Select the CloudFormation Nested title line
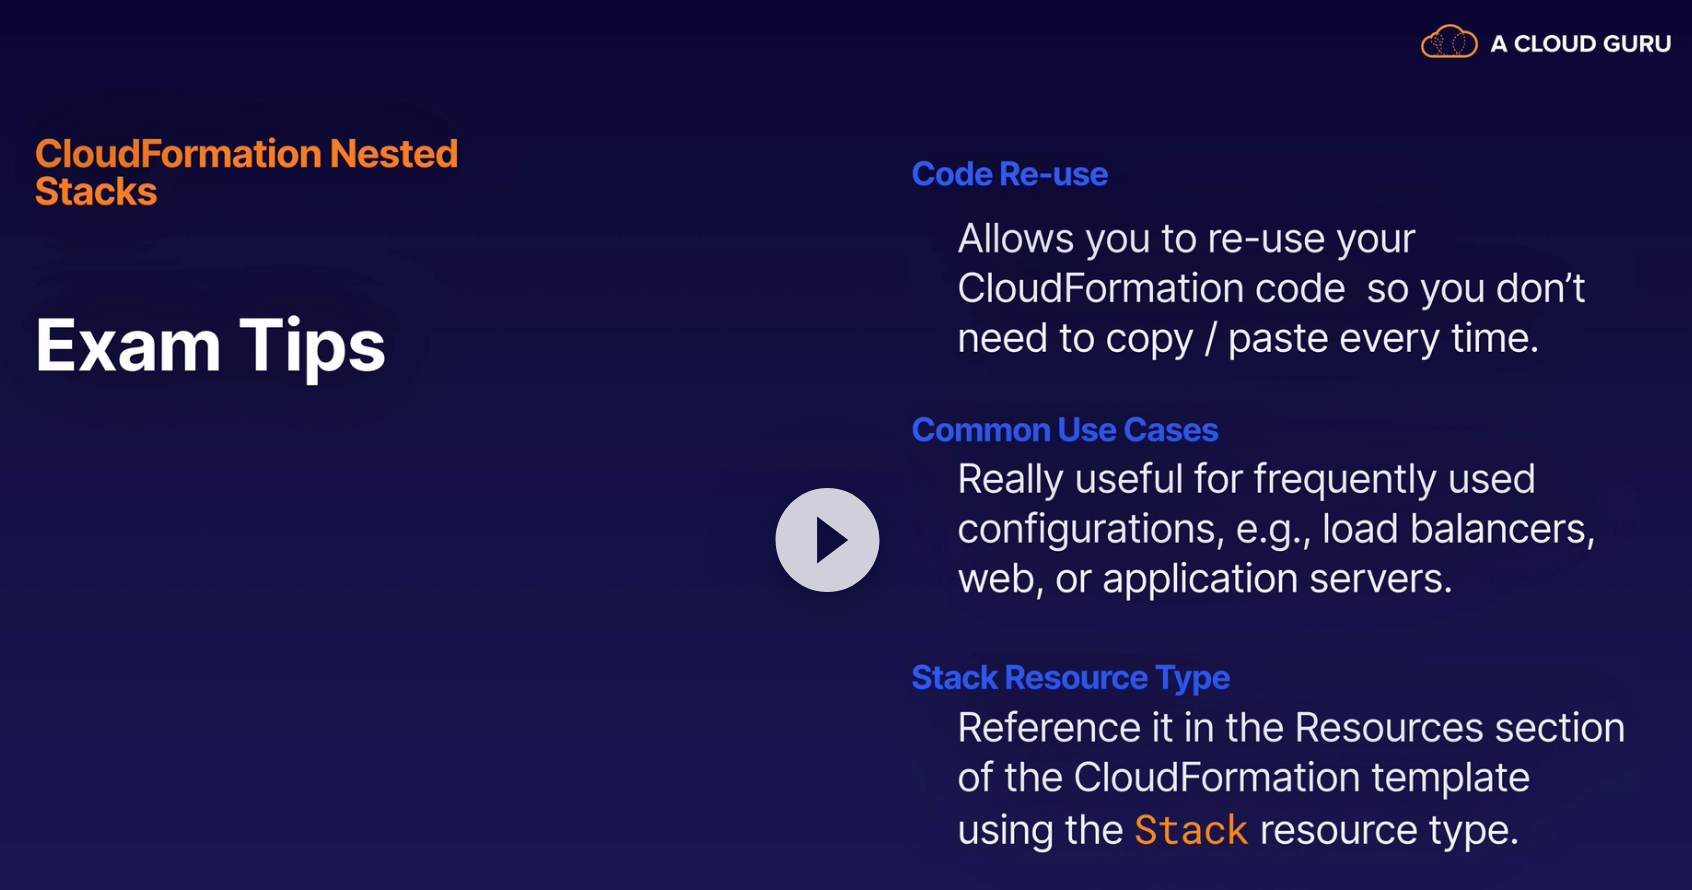The image size is (1692, 890). (x=246, y=154)
